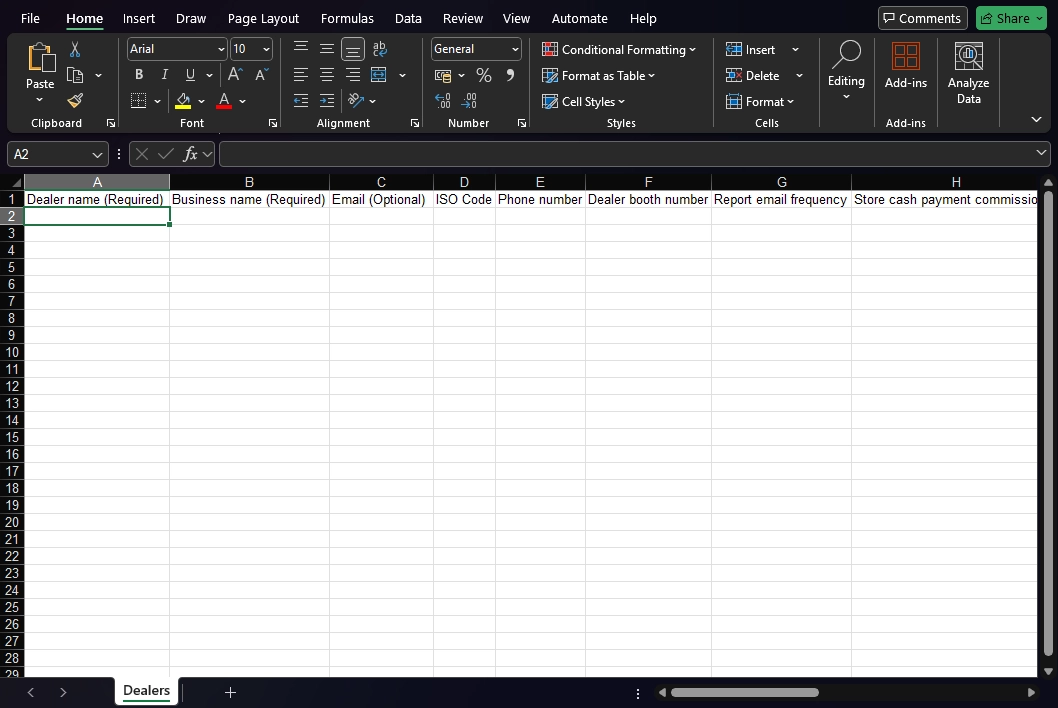Screen dimensions: 1058x708
Task: Align text left
Action: coord(301,75)
